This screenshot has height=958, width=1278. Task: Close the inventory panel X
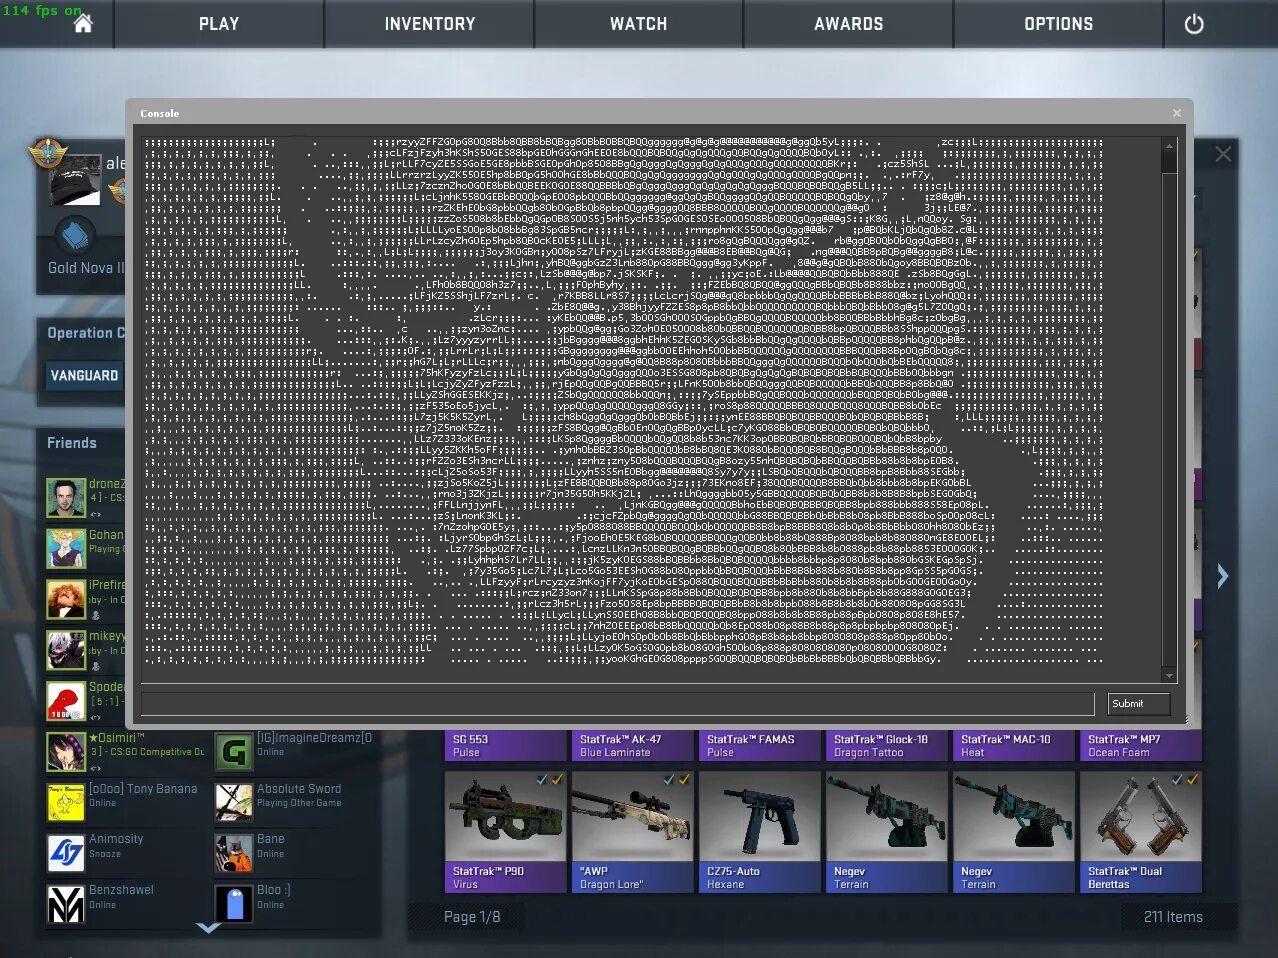click(x=1223, y=154)
